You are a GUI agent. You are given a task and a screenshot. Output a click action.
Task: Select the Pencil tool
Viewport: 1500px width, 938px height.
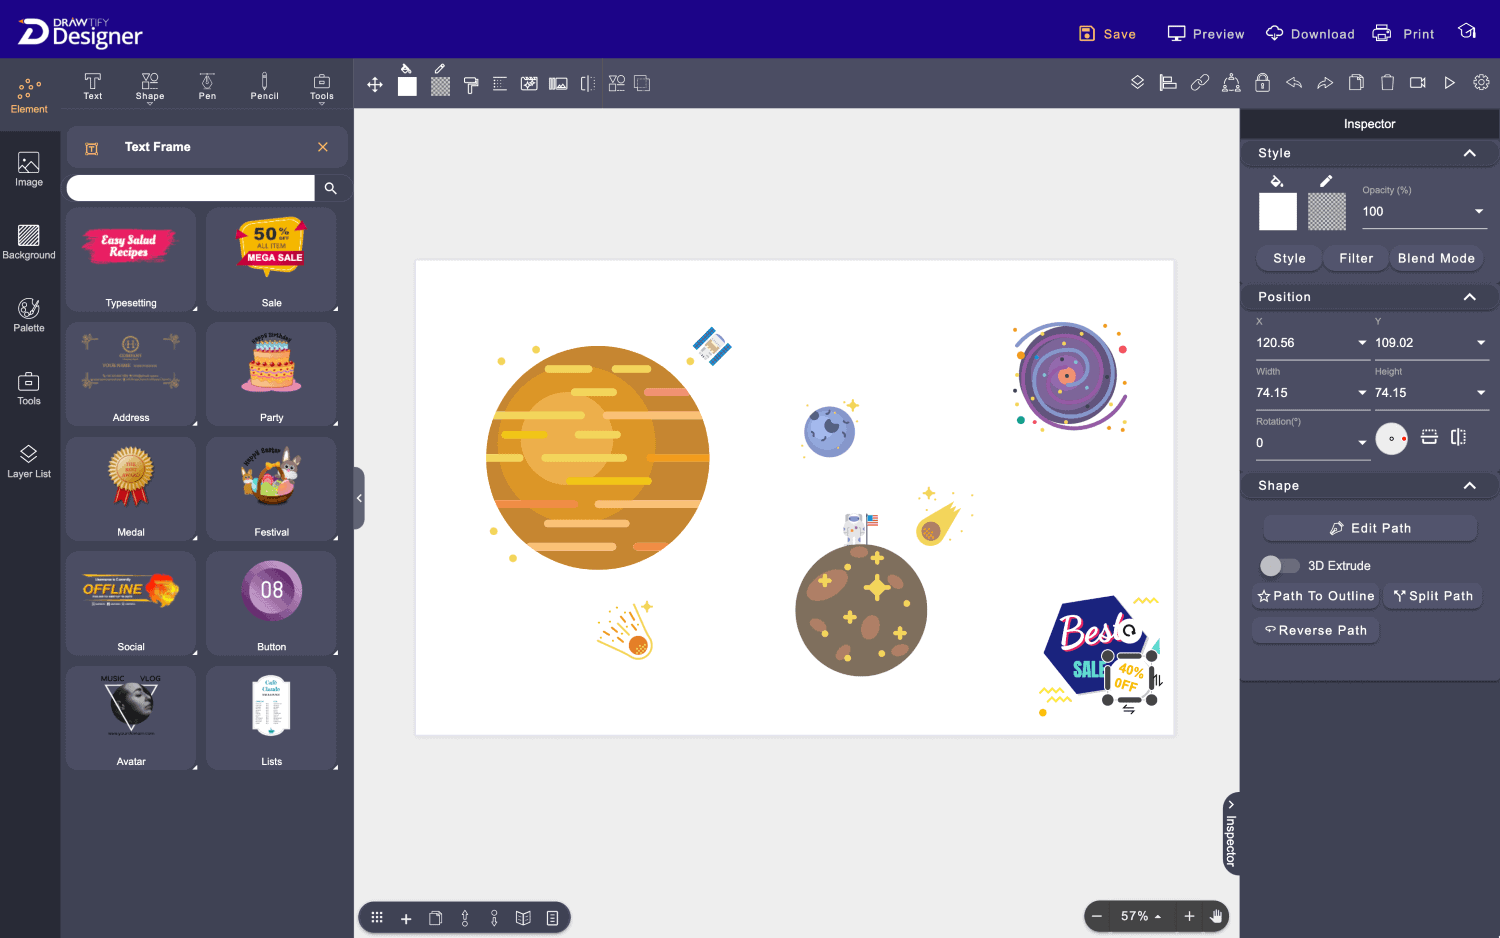coord(264,86)
